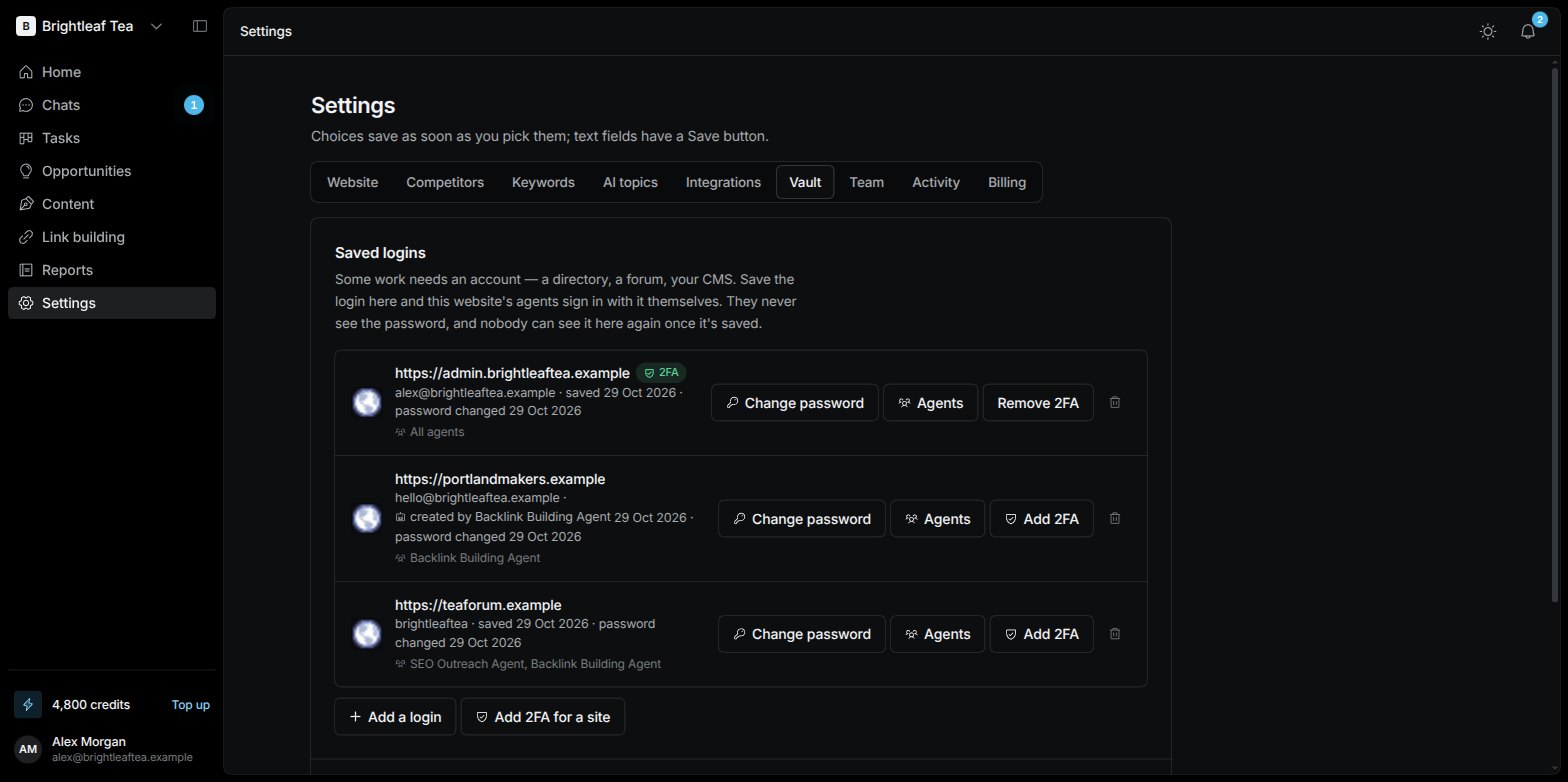Remove 2FA from admin.brightleaftea.example

pos(1038,403)
